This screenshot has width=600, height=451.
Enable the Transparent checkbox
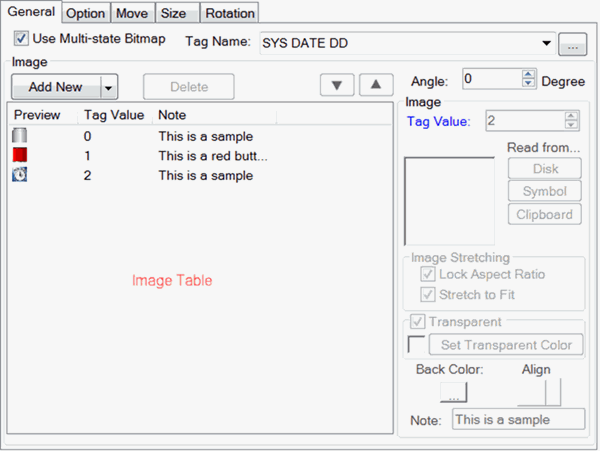pyautogui.click(x=417, y=323)
